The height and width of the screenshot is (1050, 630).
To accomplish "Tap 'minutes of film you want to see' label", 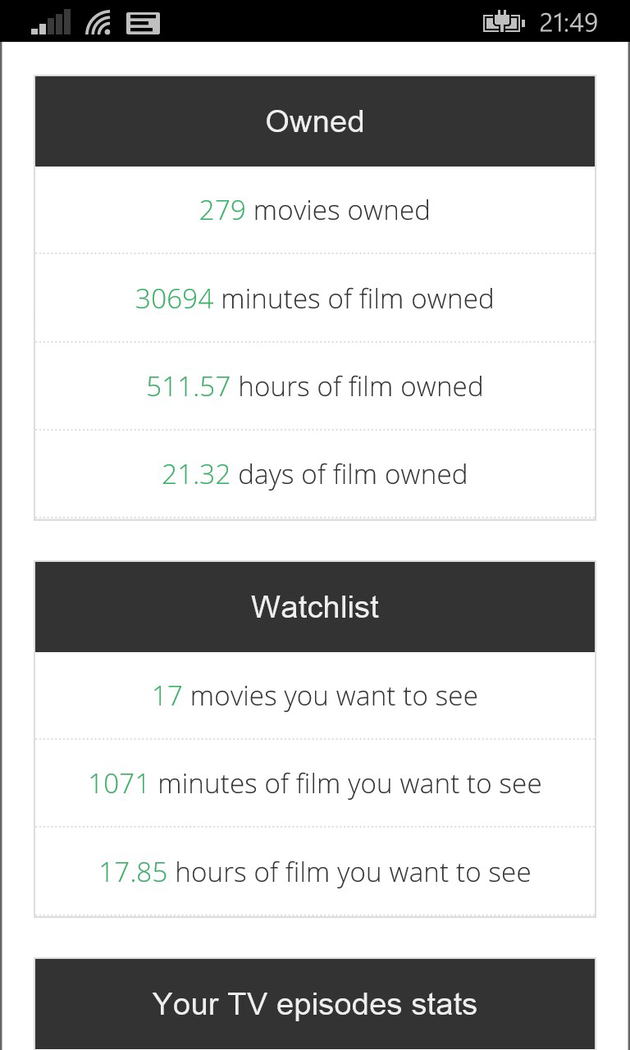I will (349, 783).
